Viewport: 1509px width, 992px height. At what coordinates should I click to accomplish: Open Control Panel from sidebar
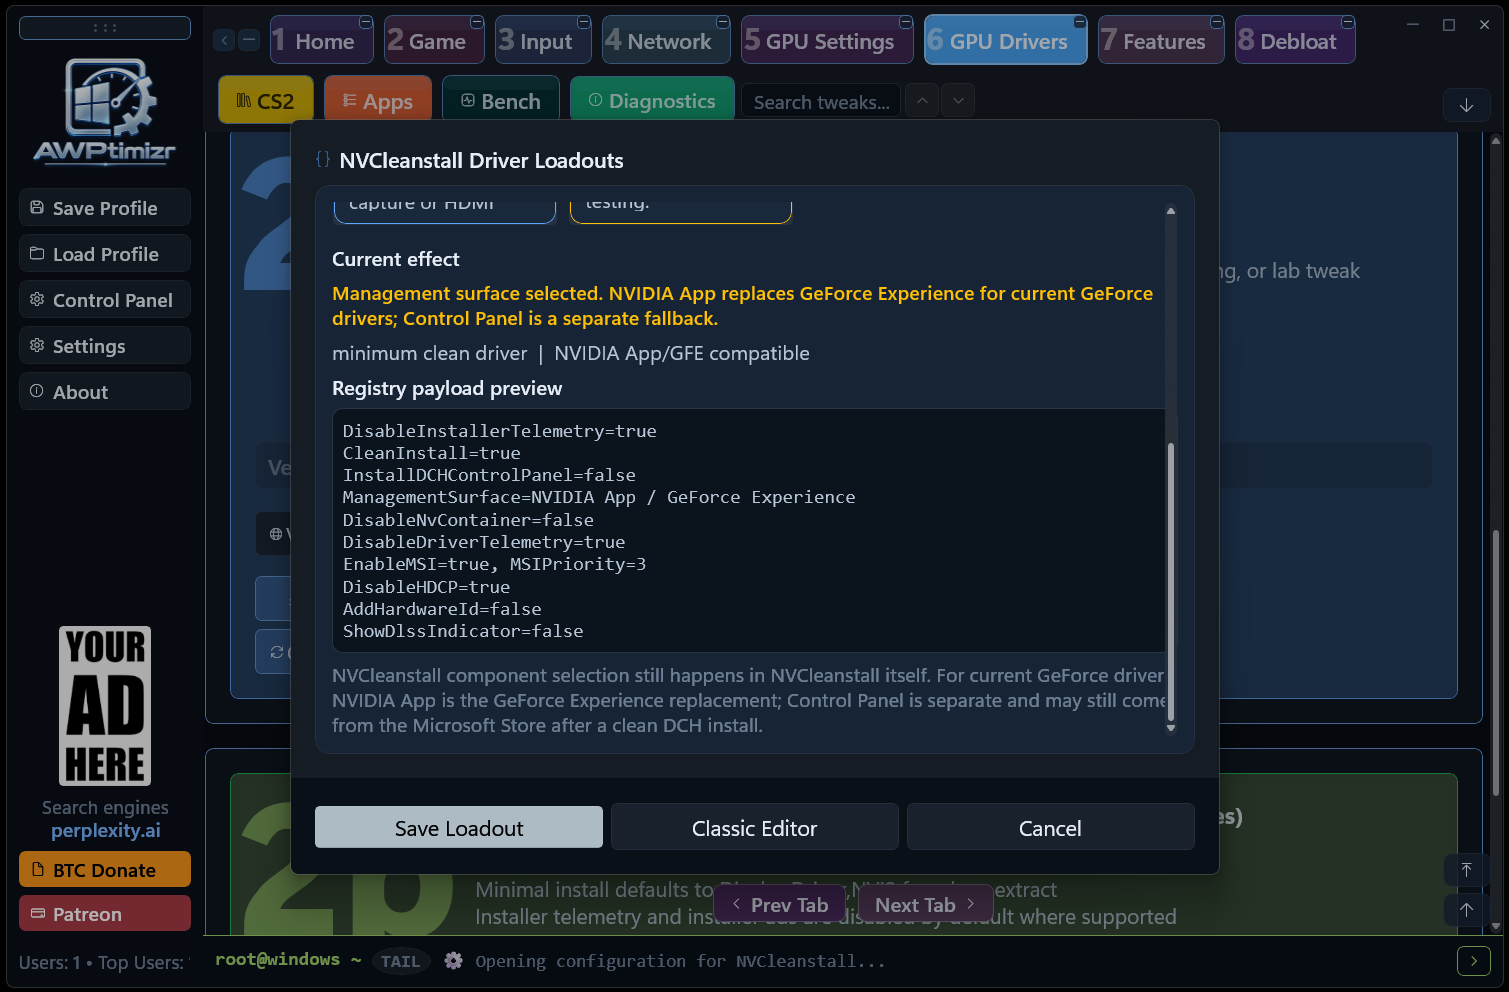[x=105, y=300]
